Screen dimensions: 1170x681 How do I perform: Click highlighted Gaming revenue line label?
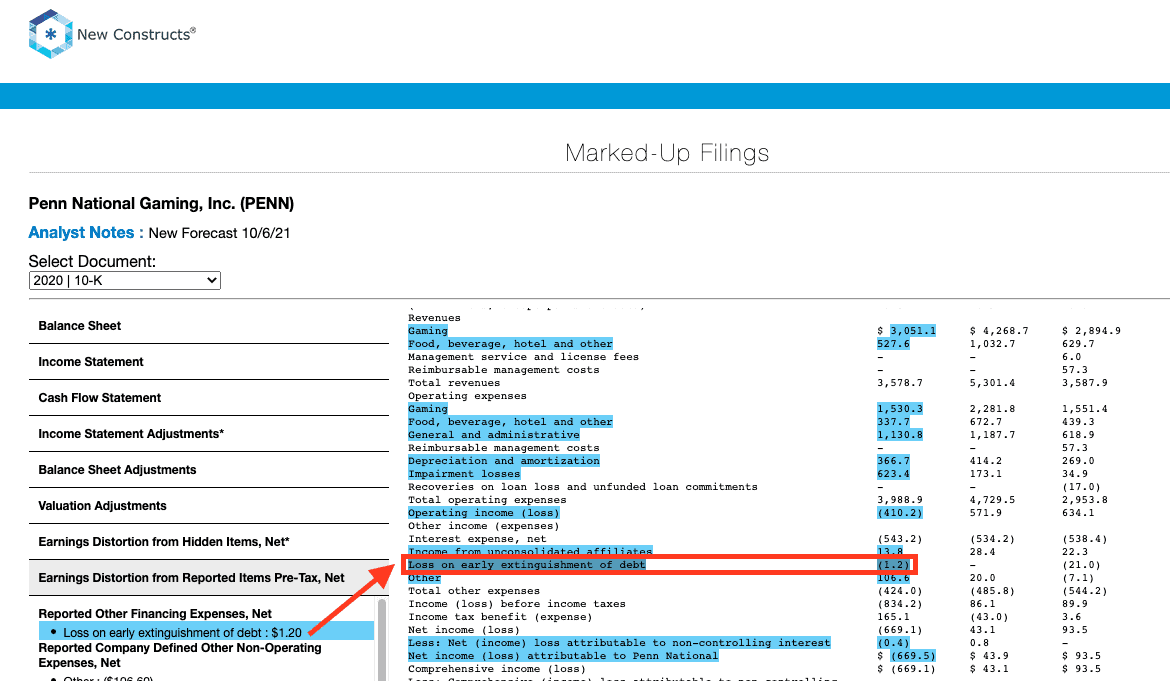tap(428, 331)
